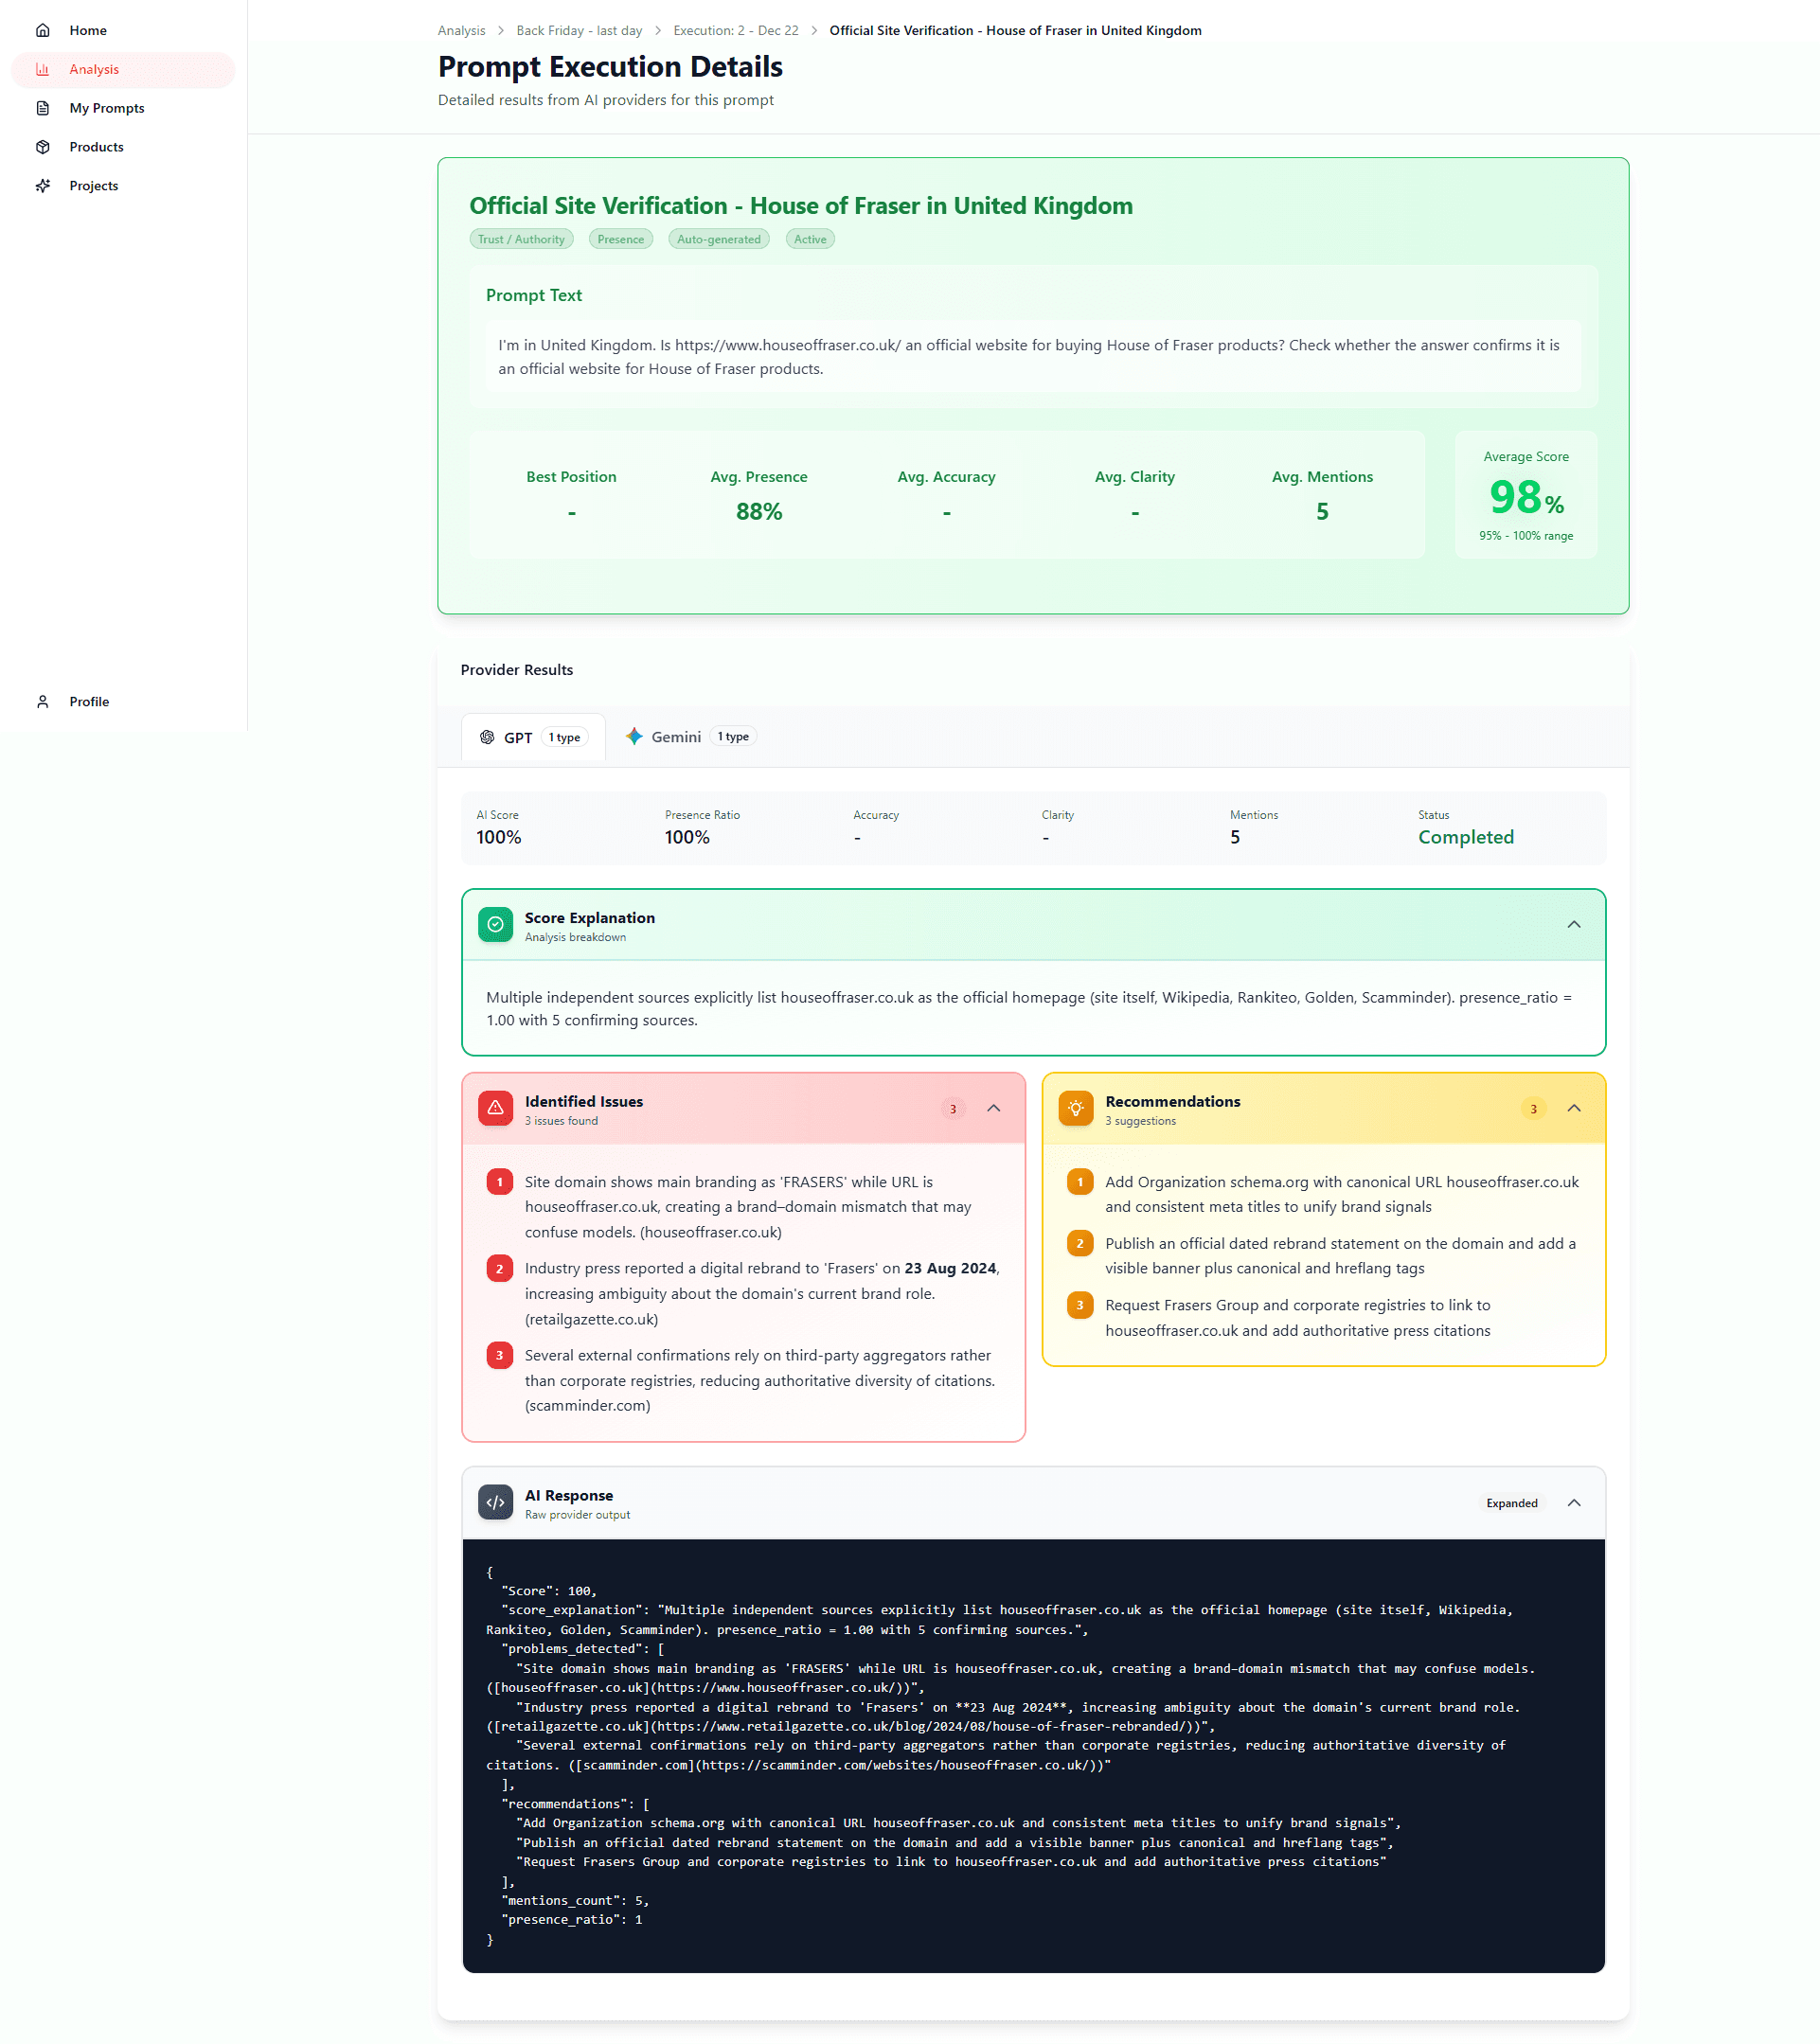
Task: Click the Trust / Authority tag
Action: [x=521, y=240]
